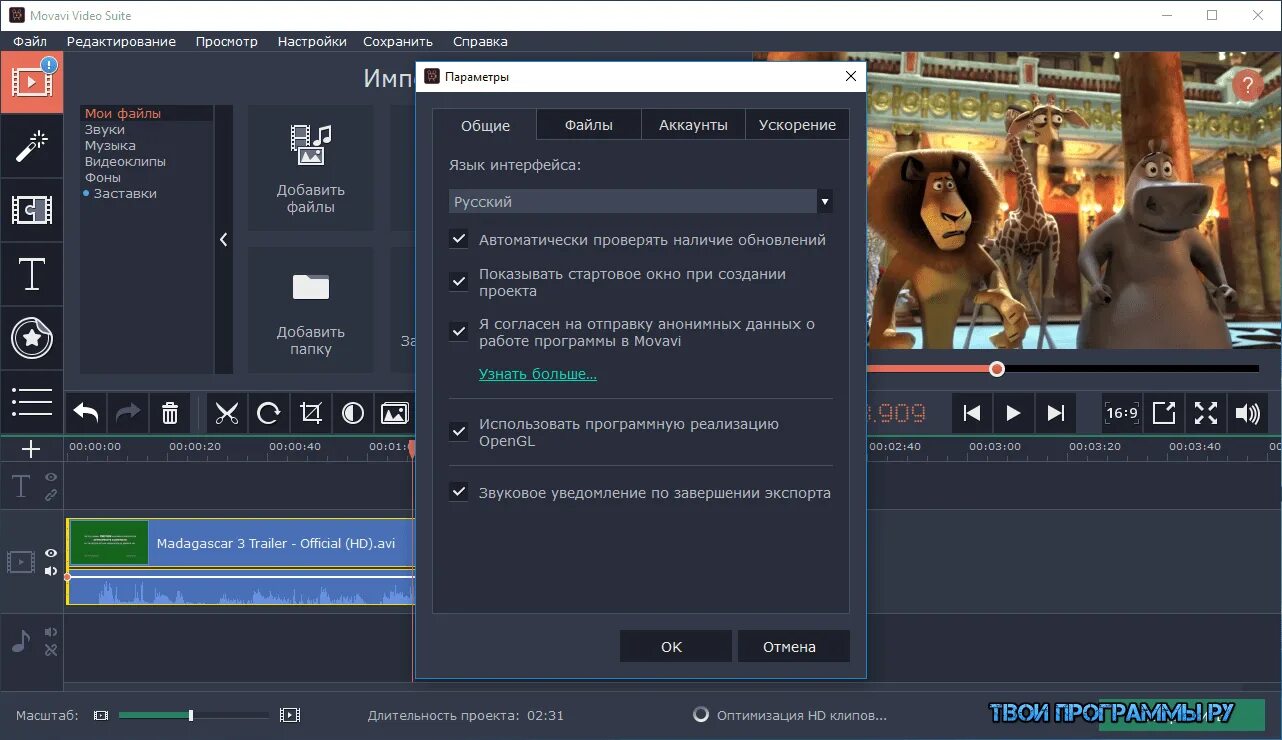Image resolution: width=1282 pixels, height=740 pixels.
Task: Collapse the media library side panel arrow
Action: click(223, 240)
